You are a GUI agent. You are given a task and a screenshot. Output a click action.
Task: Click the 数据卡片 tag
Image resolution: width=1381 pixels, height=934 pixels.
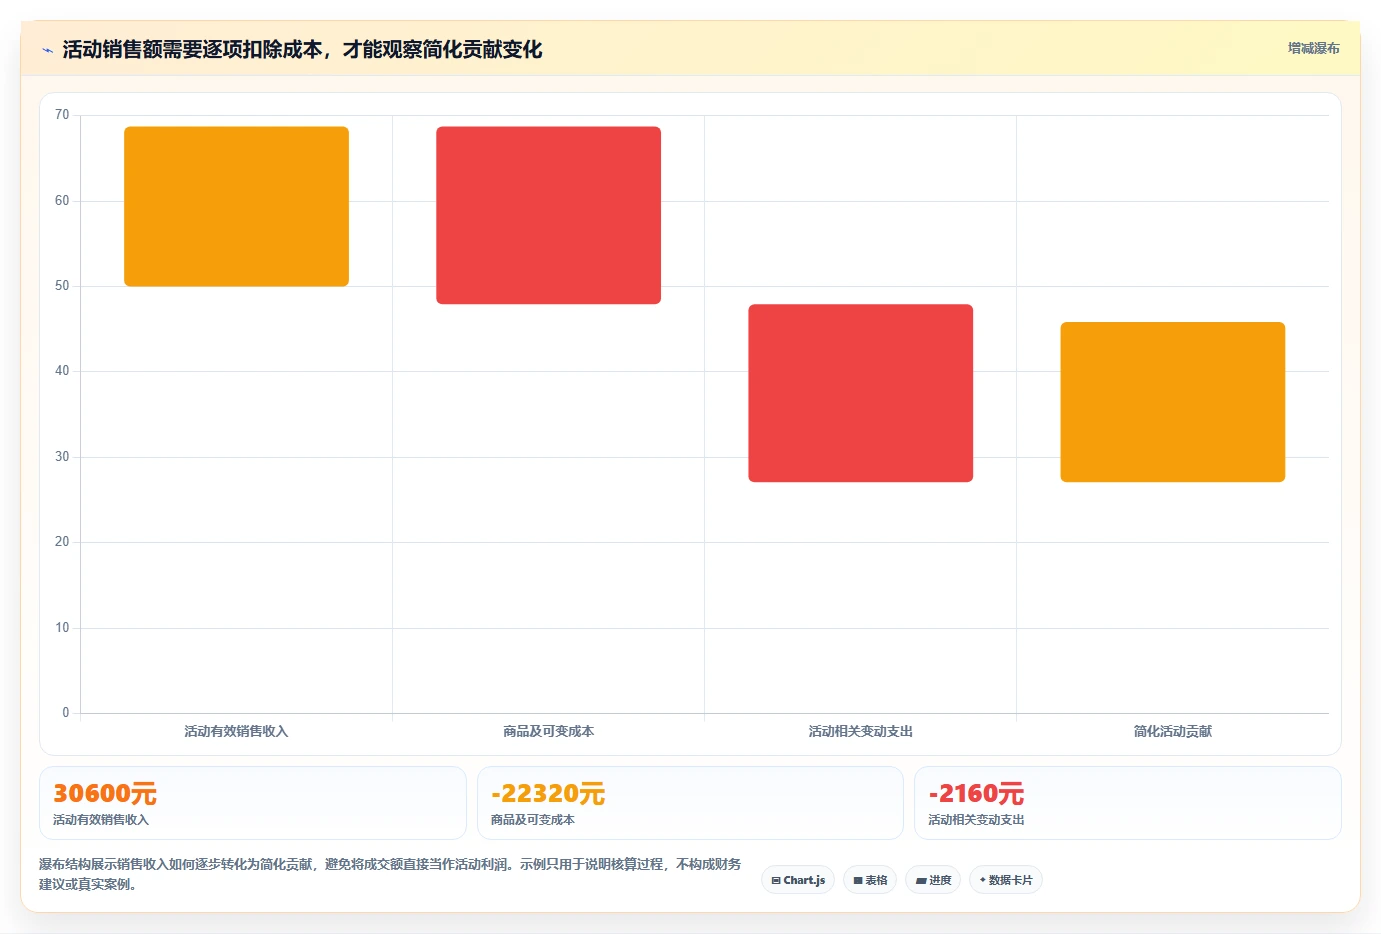[1006, 880]
